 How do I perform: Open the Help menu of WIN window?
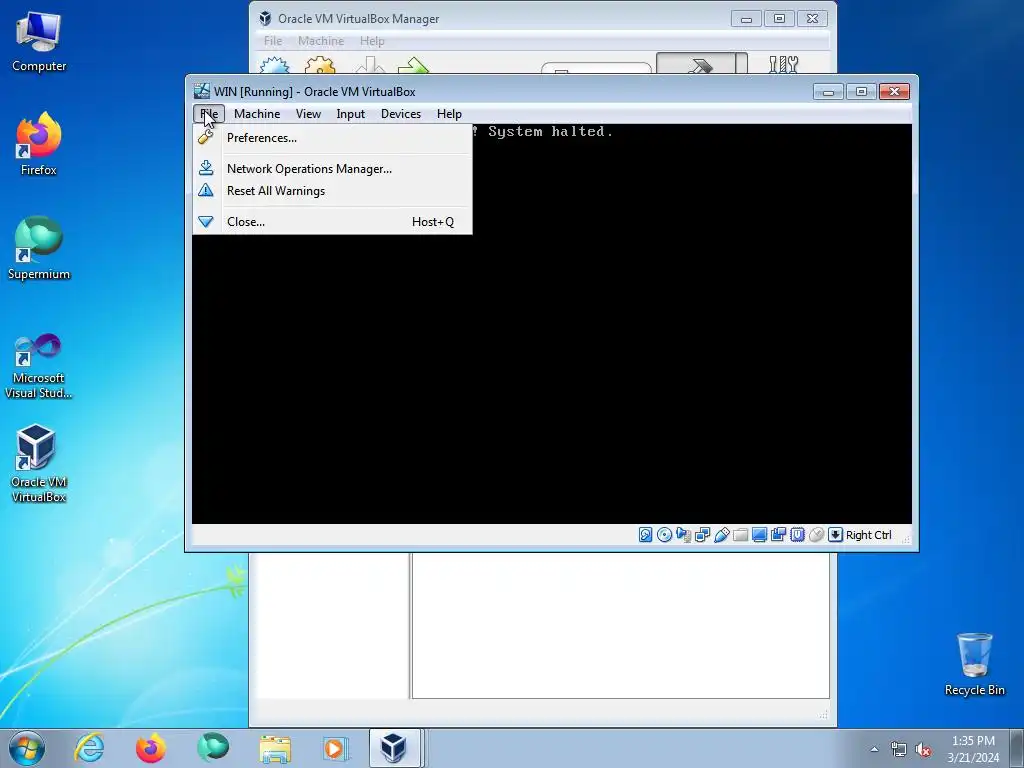449,114
